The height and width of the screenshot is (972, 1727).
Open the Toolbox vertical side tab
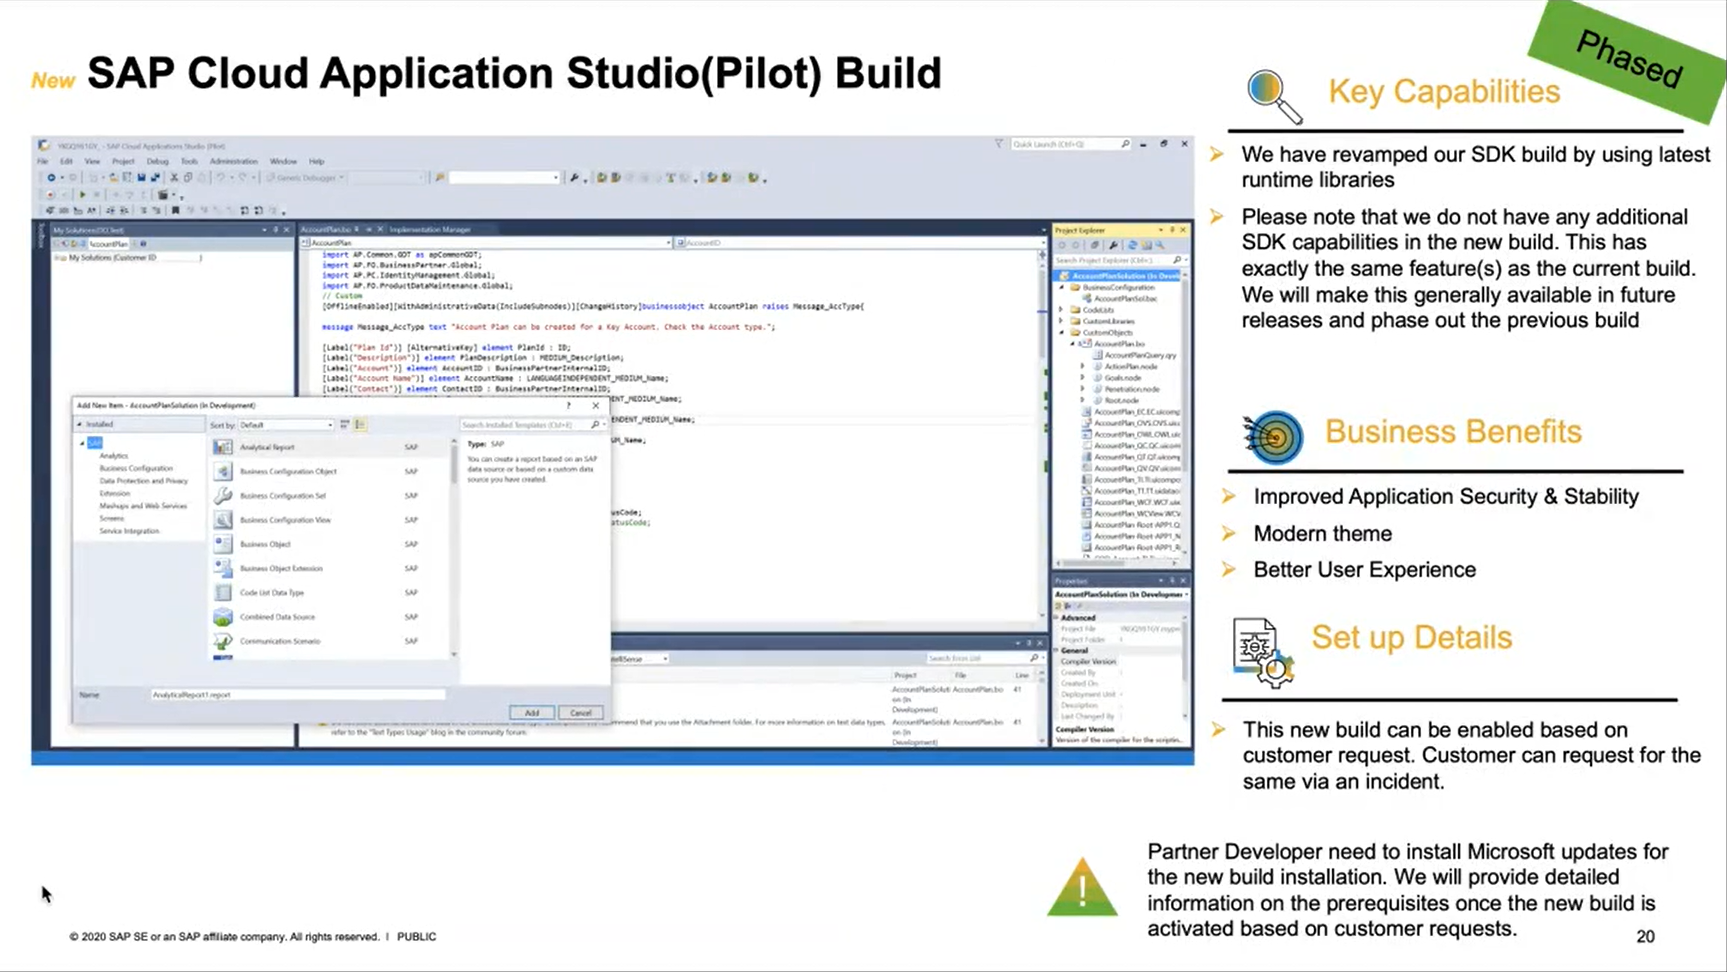42,235
